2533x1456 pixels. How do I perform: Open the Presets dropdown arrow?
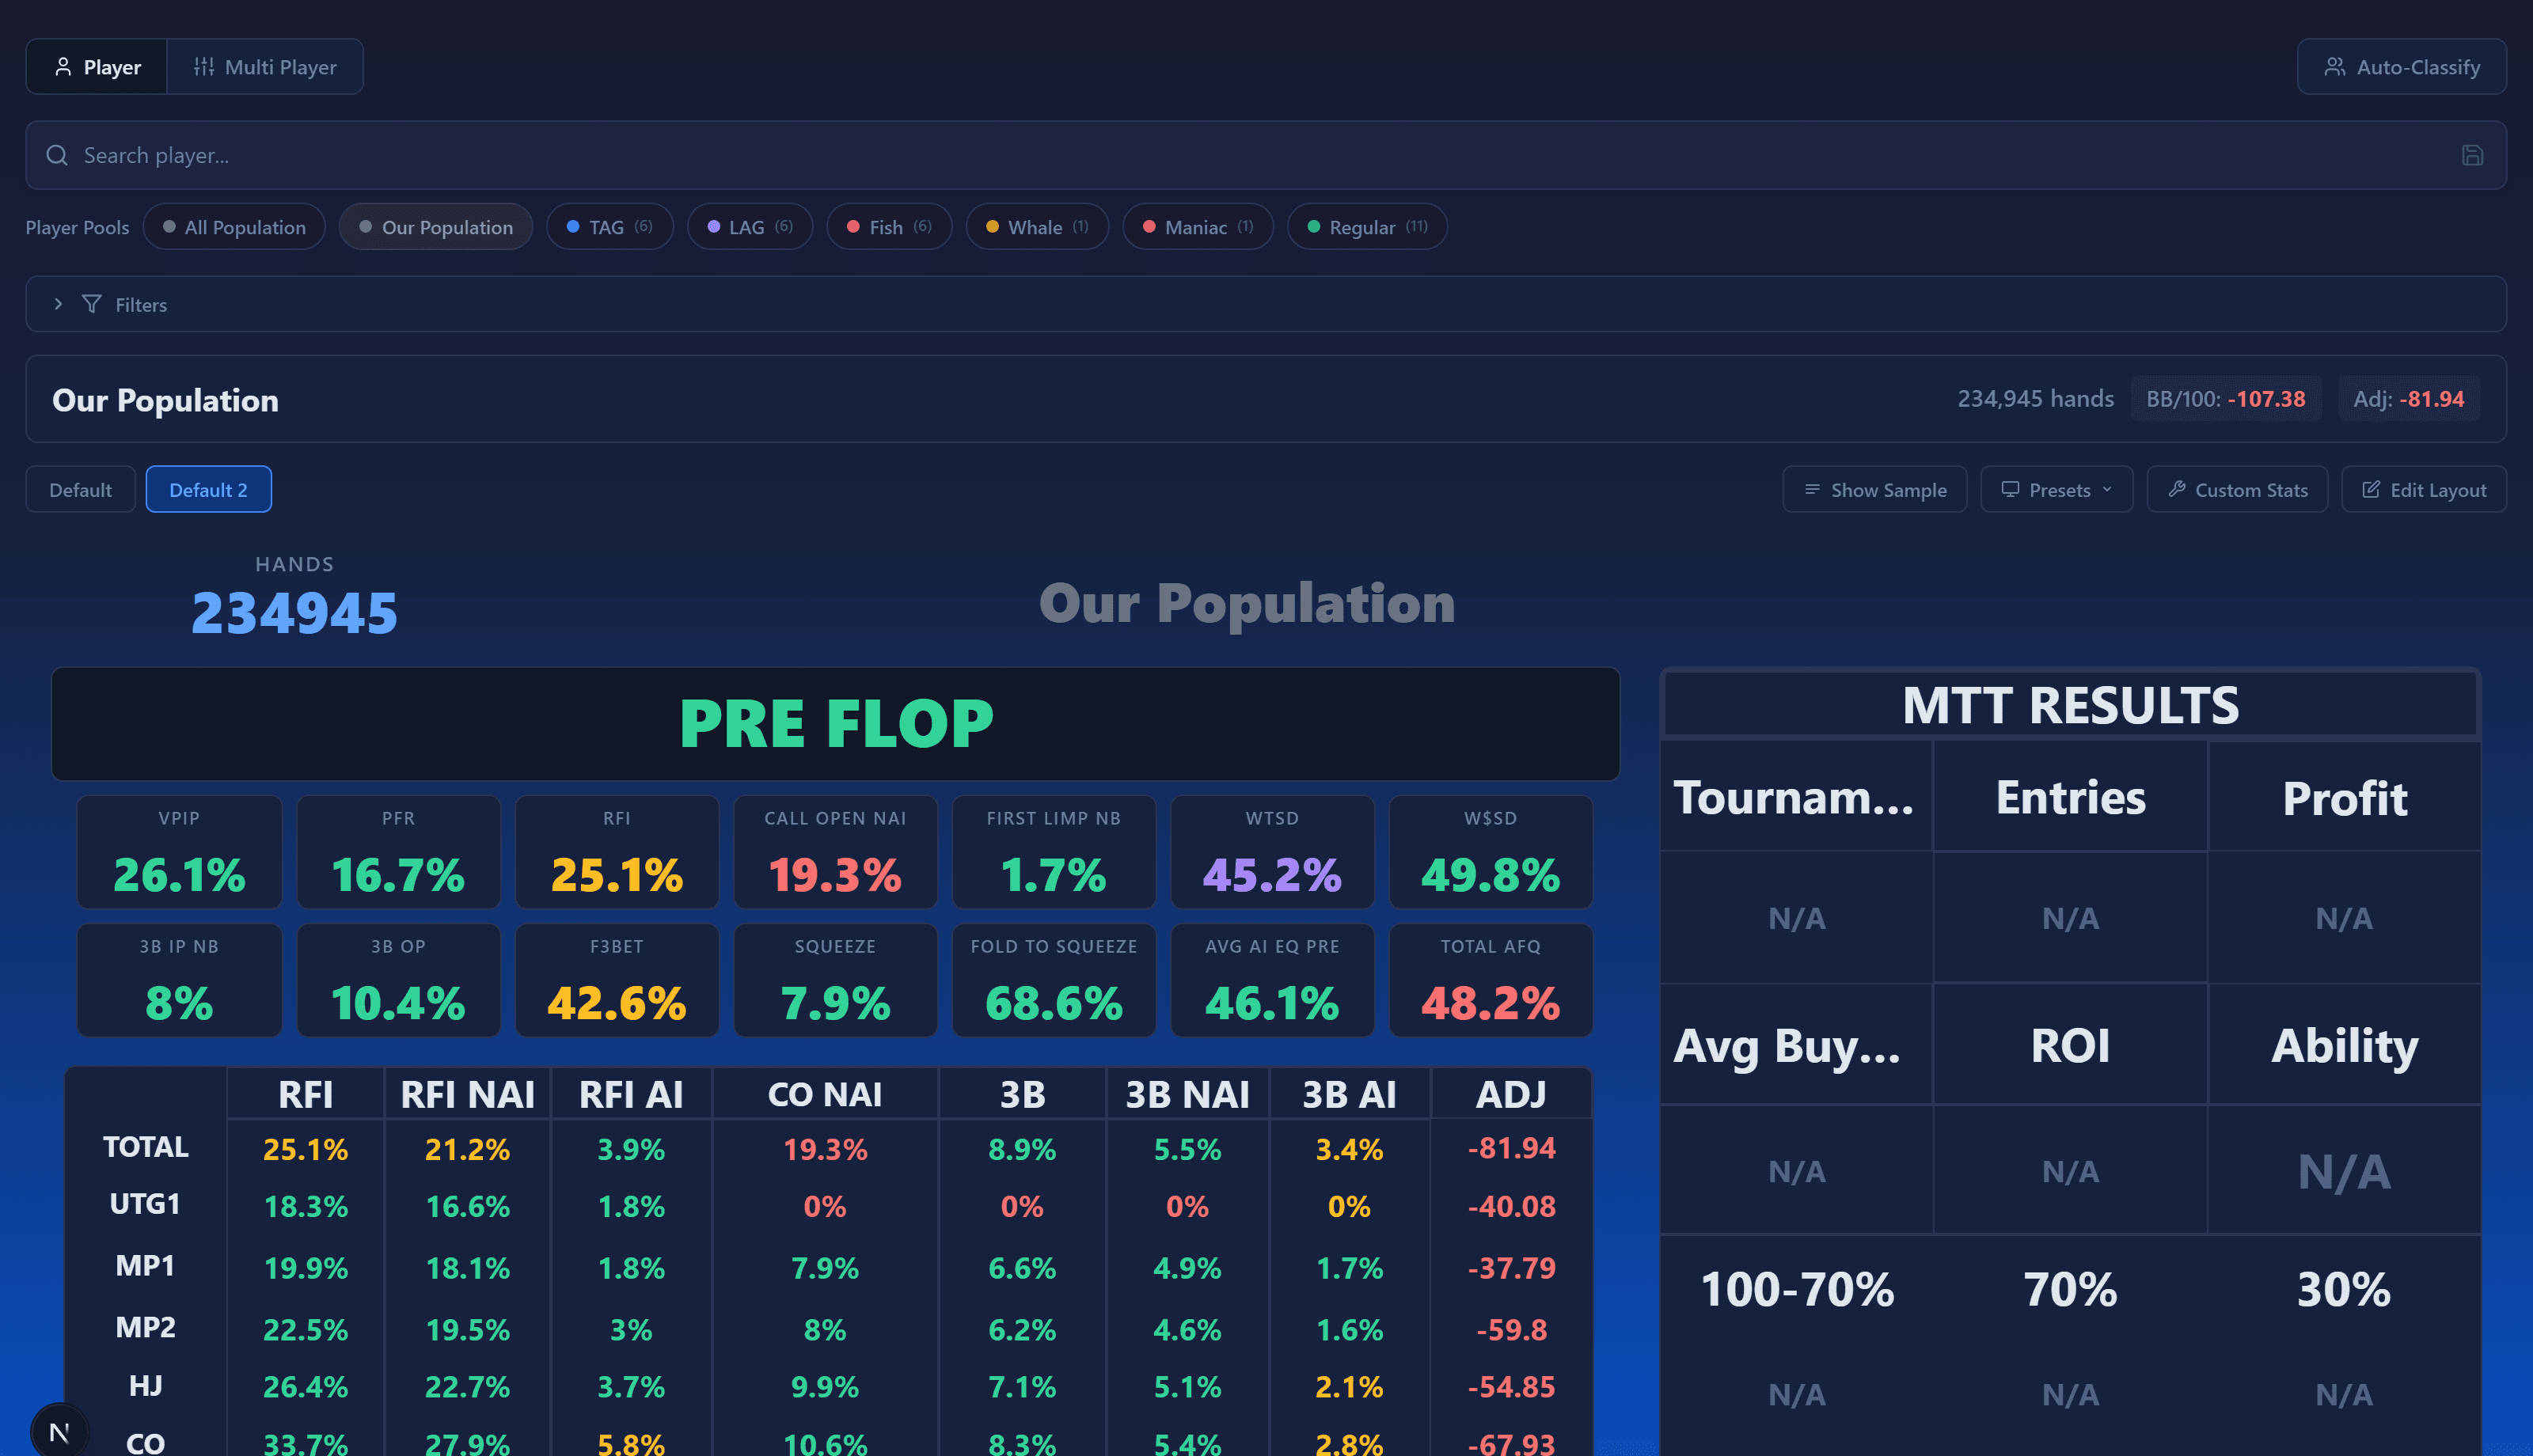(2107, 489)
